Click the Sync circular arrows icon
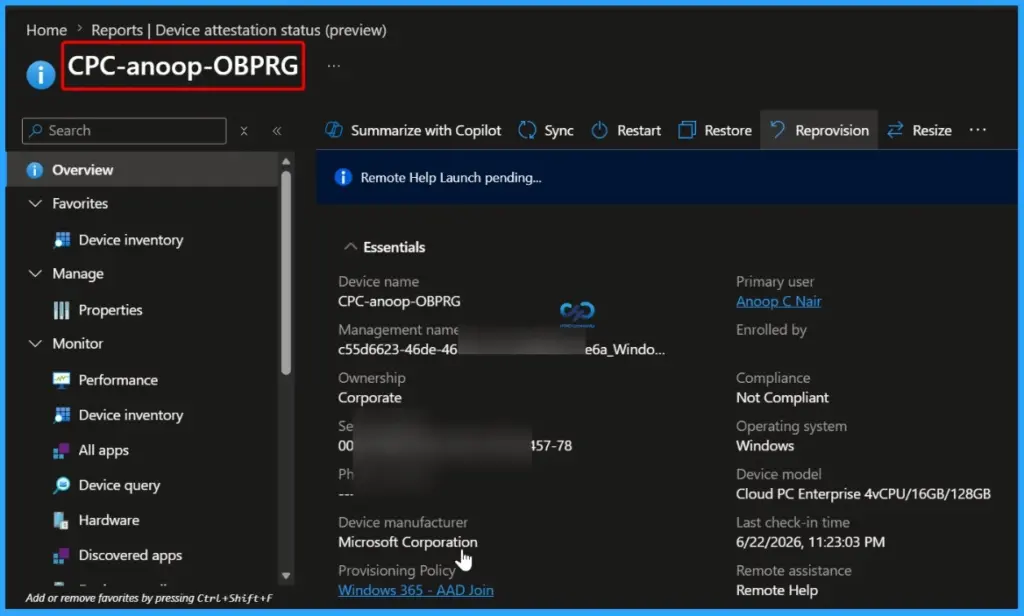1024x616 pixels. tap(527, 130)
